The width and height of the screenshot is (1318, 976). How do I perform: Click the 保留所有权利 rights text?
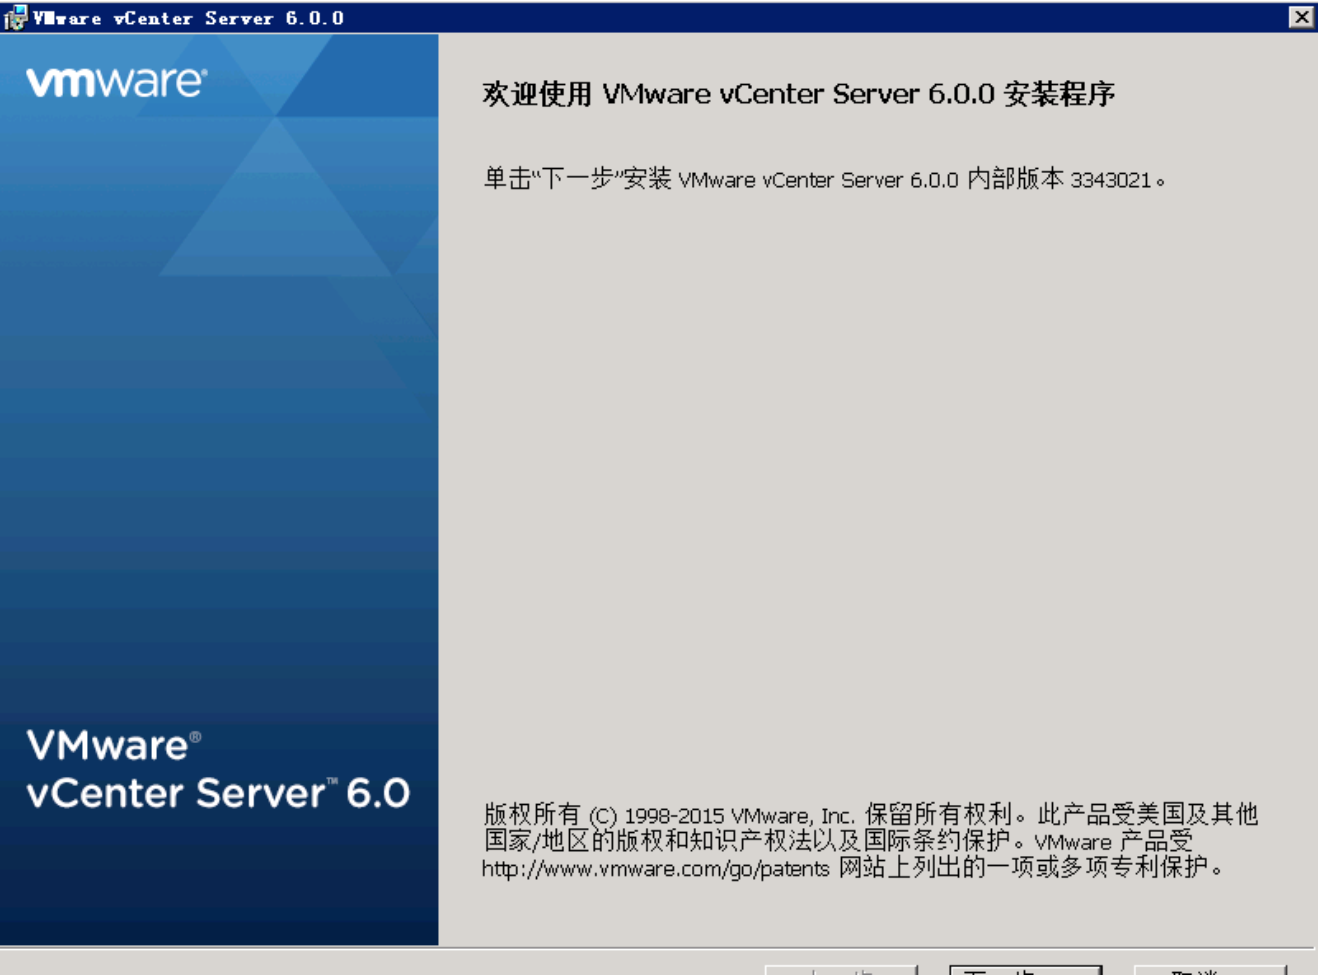point(937,814)
